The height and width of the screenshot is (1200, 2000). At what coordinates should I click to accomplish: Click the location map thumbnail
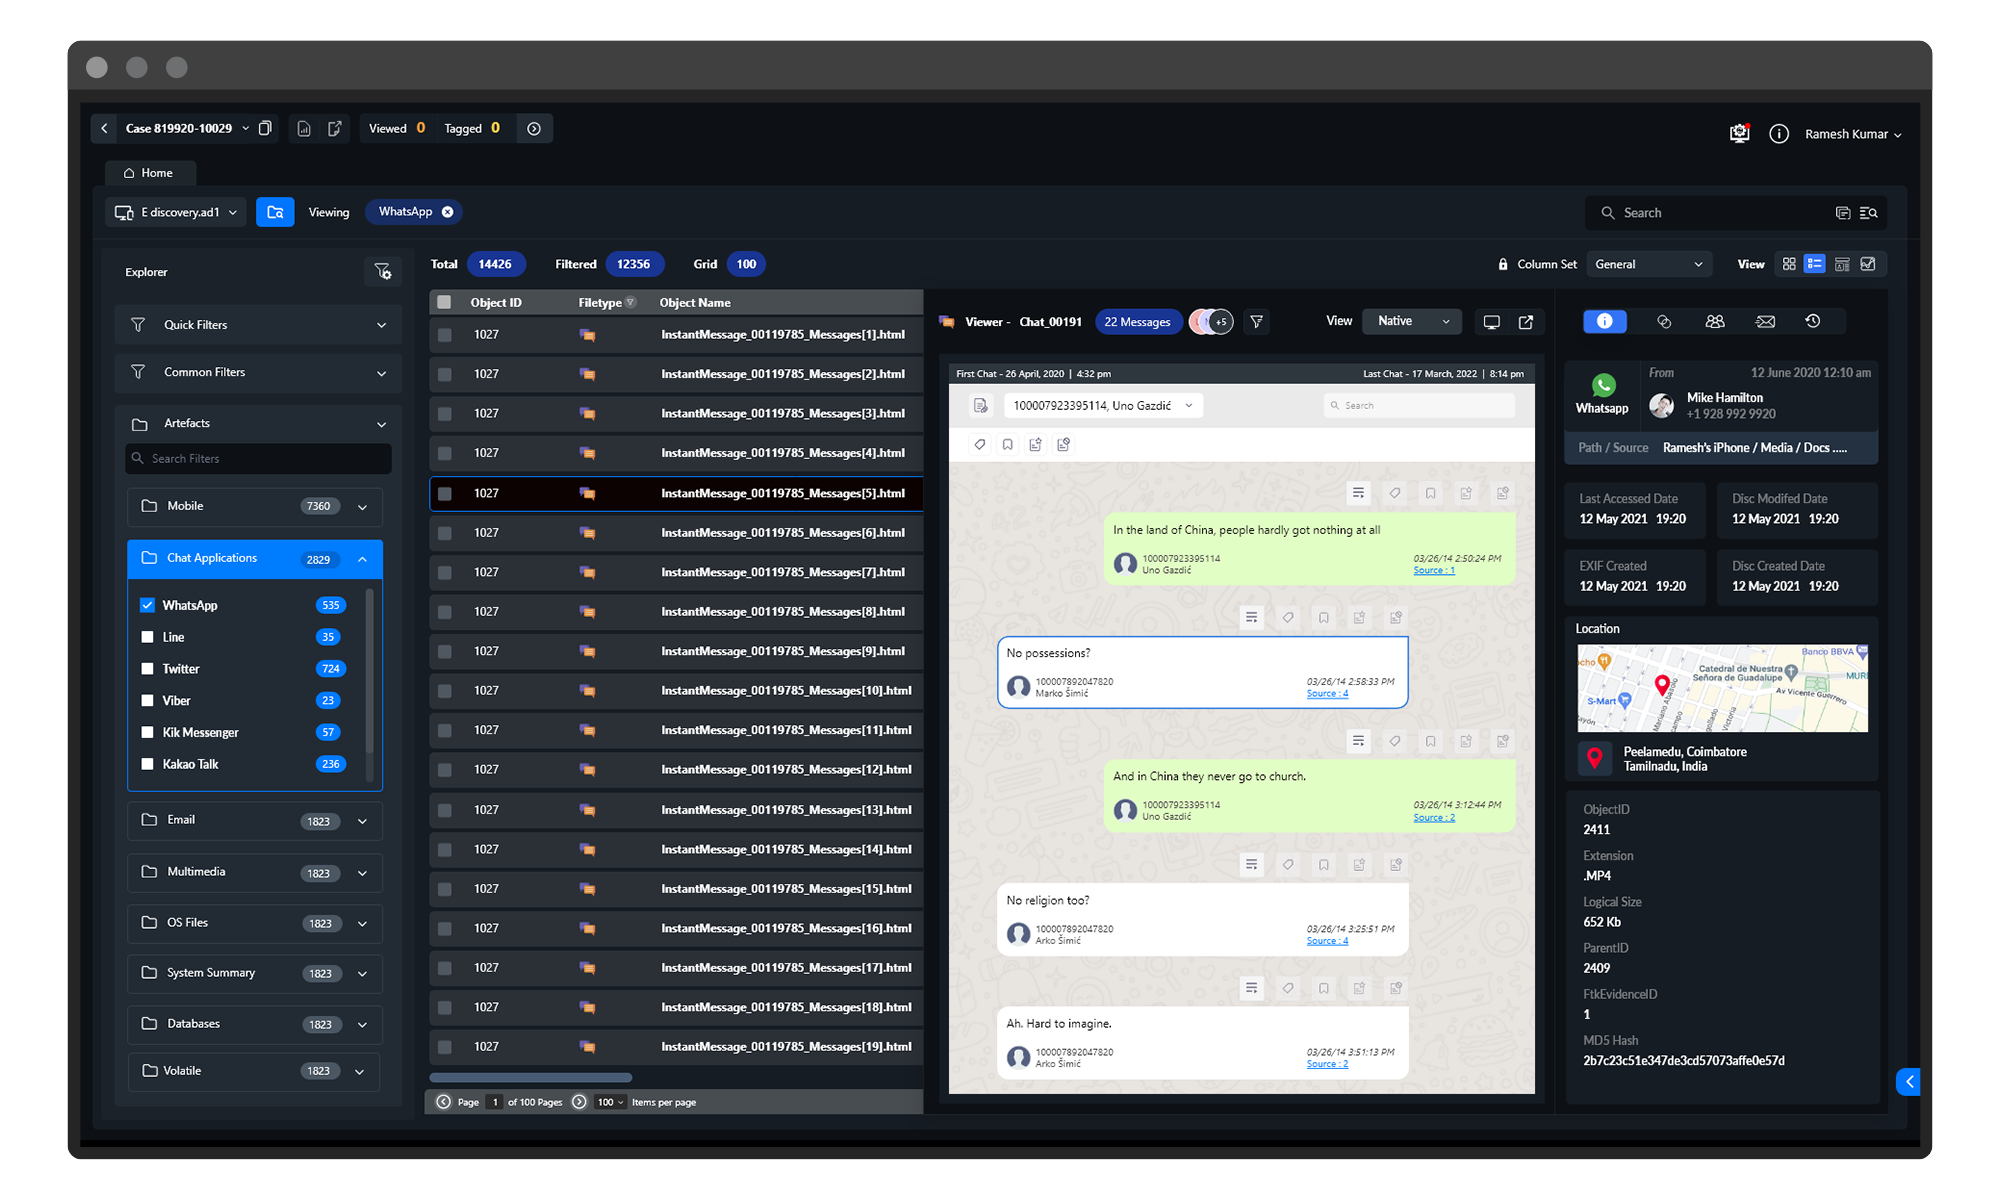point(1722,688)
